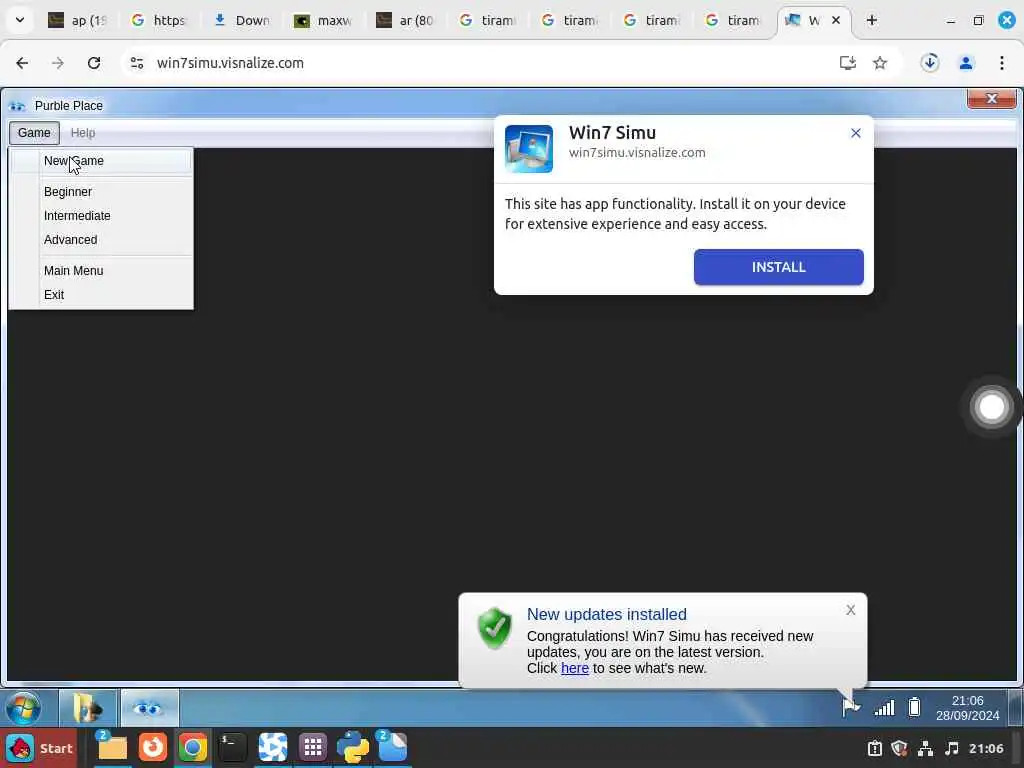Select Exit in Game menu
Screen dimensions: 1024x768
coord(101,295)
